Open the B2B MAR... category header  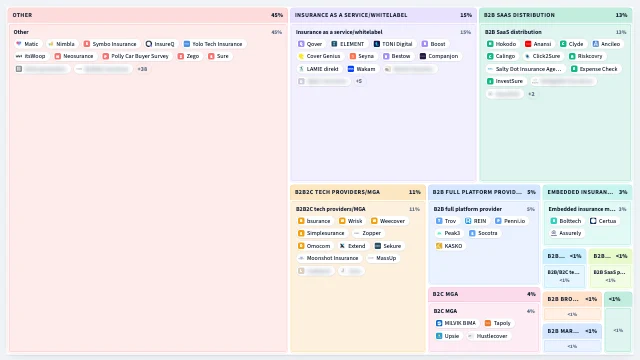coord(572,331)
